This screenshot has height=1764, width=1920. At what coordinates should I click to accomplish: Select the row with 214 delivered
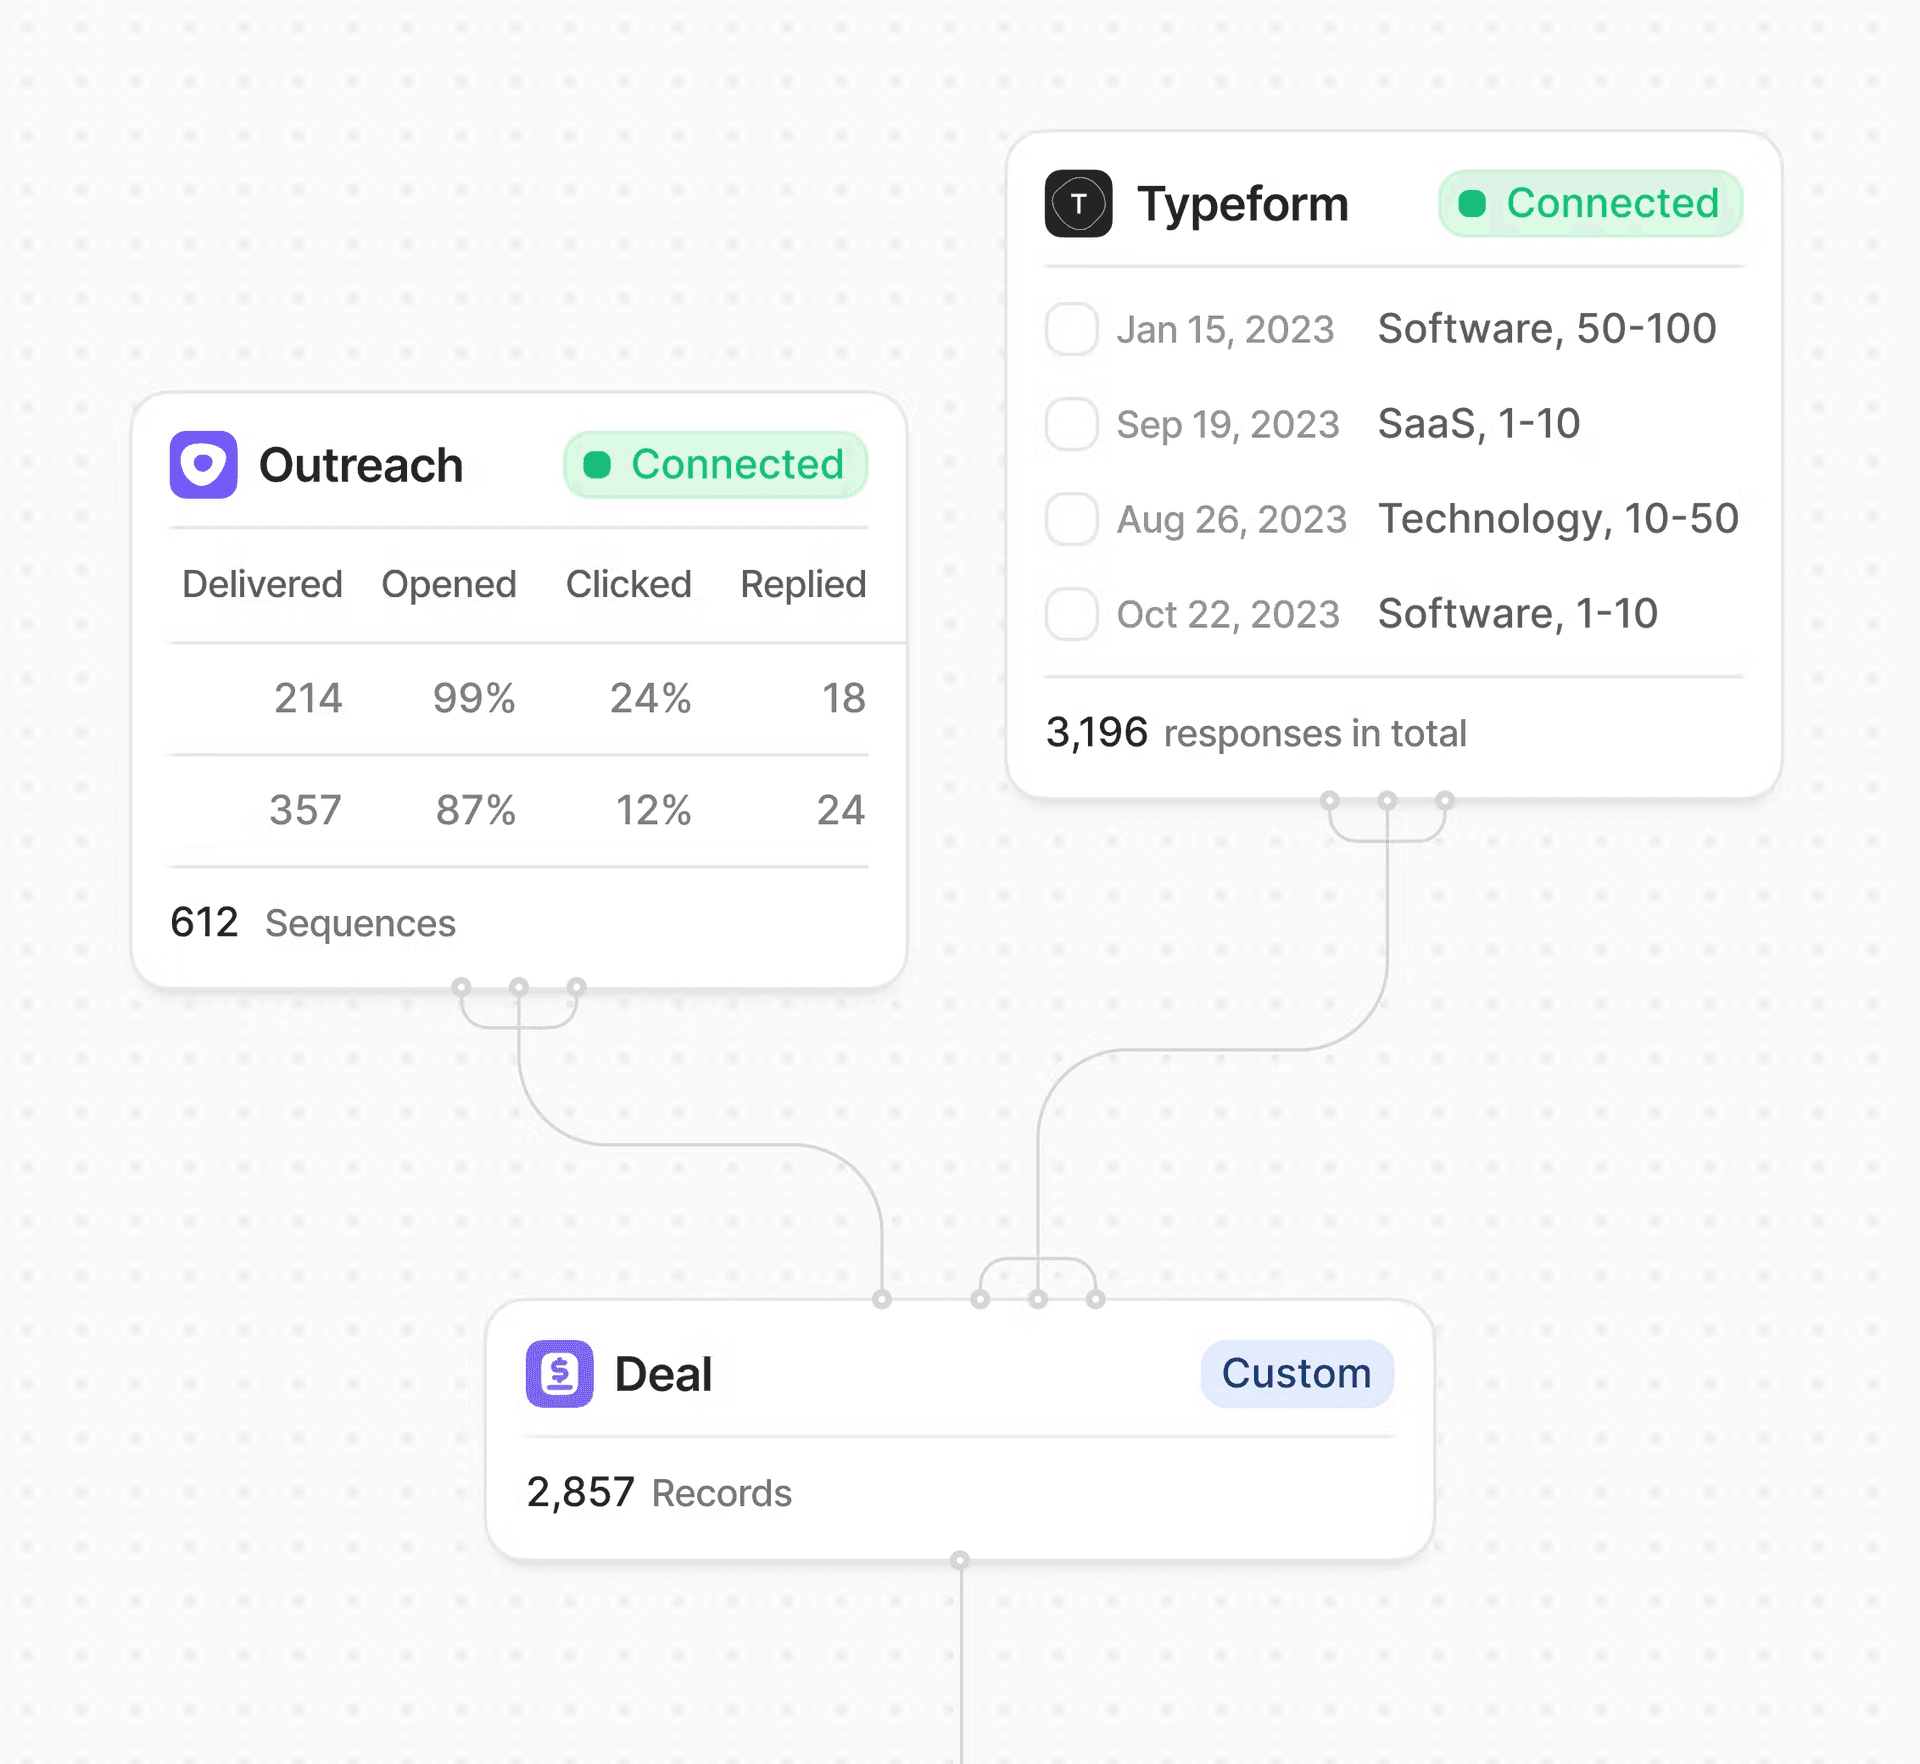[x=518, y=698]
